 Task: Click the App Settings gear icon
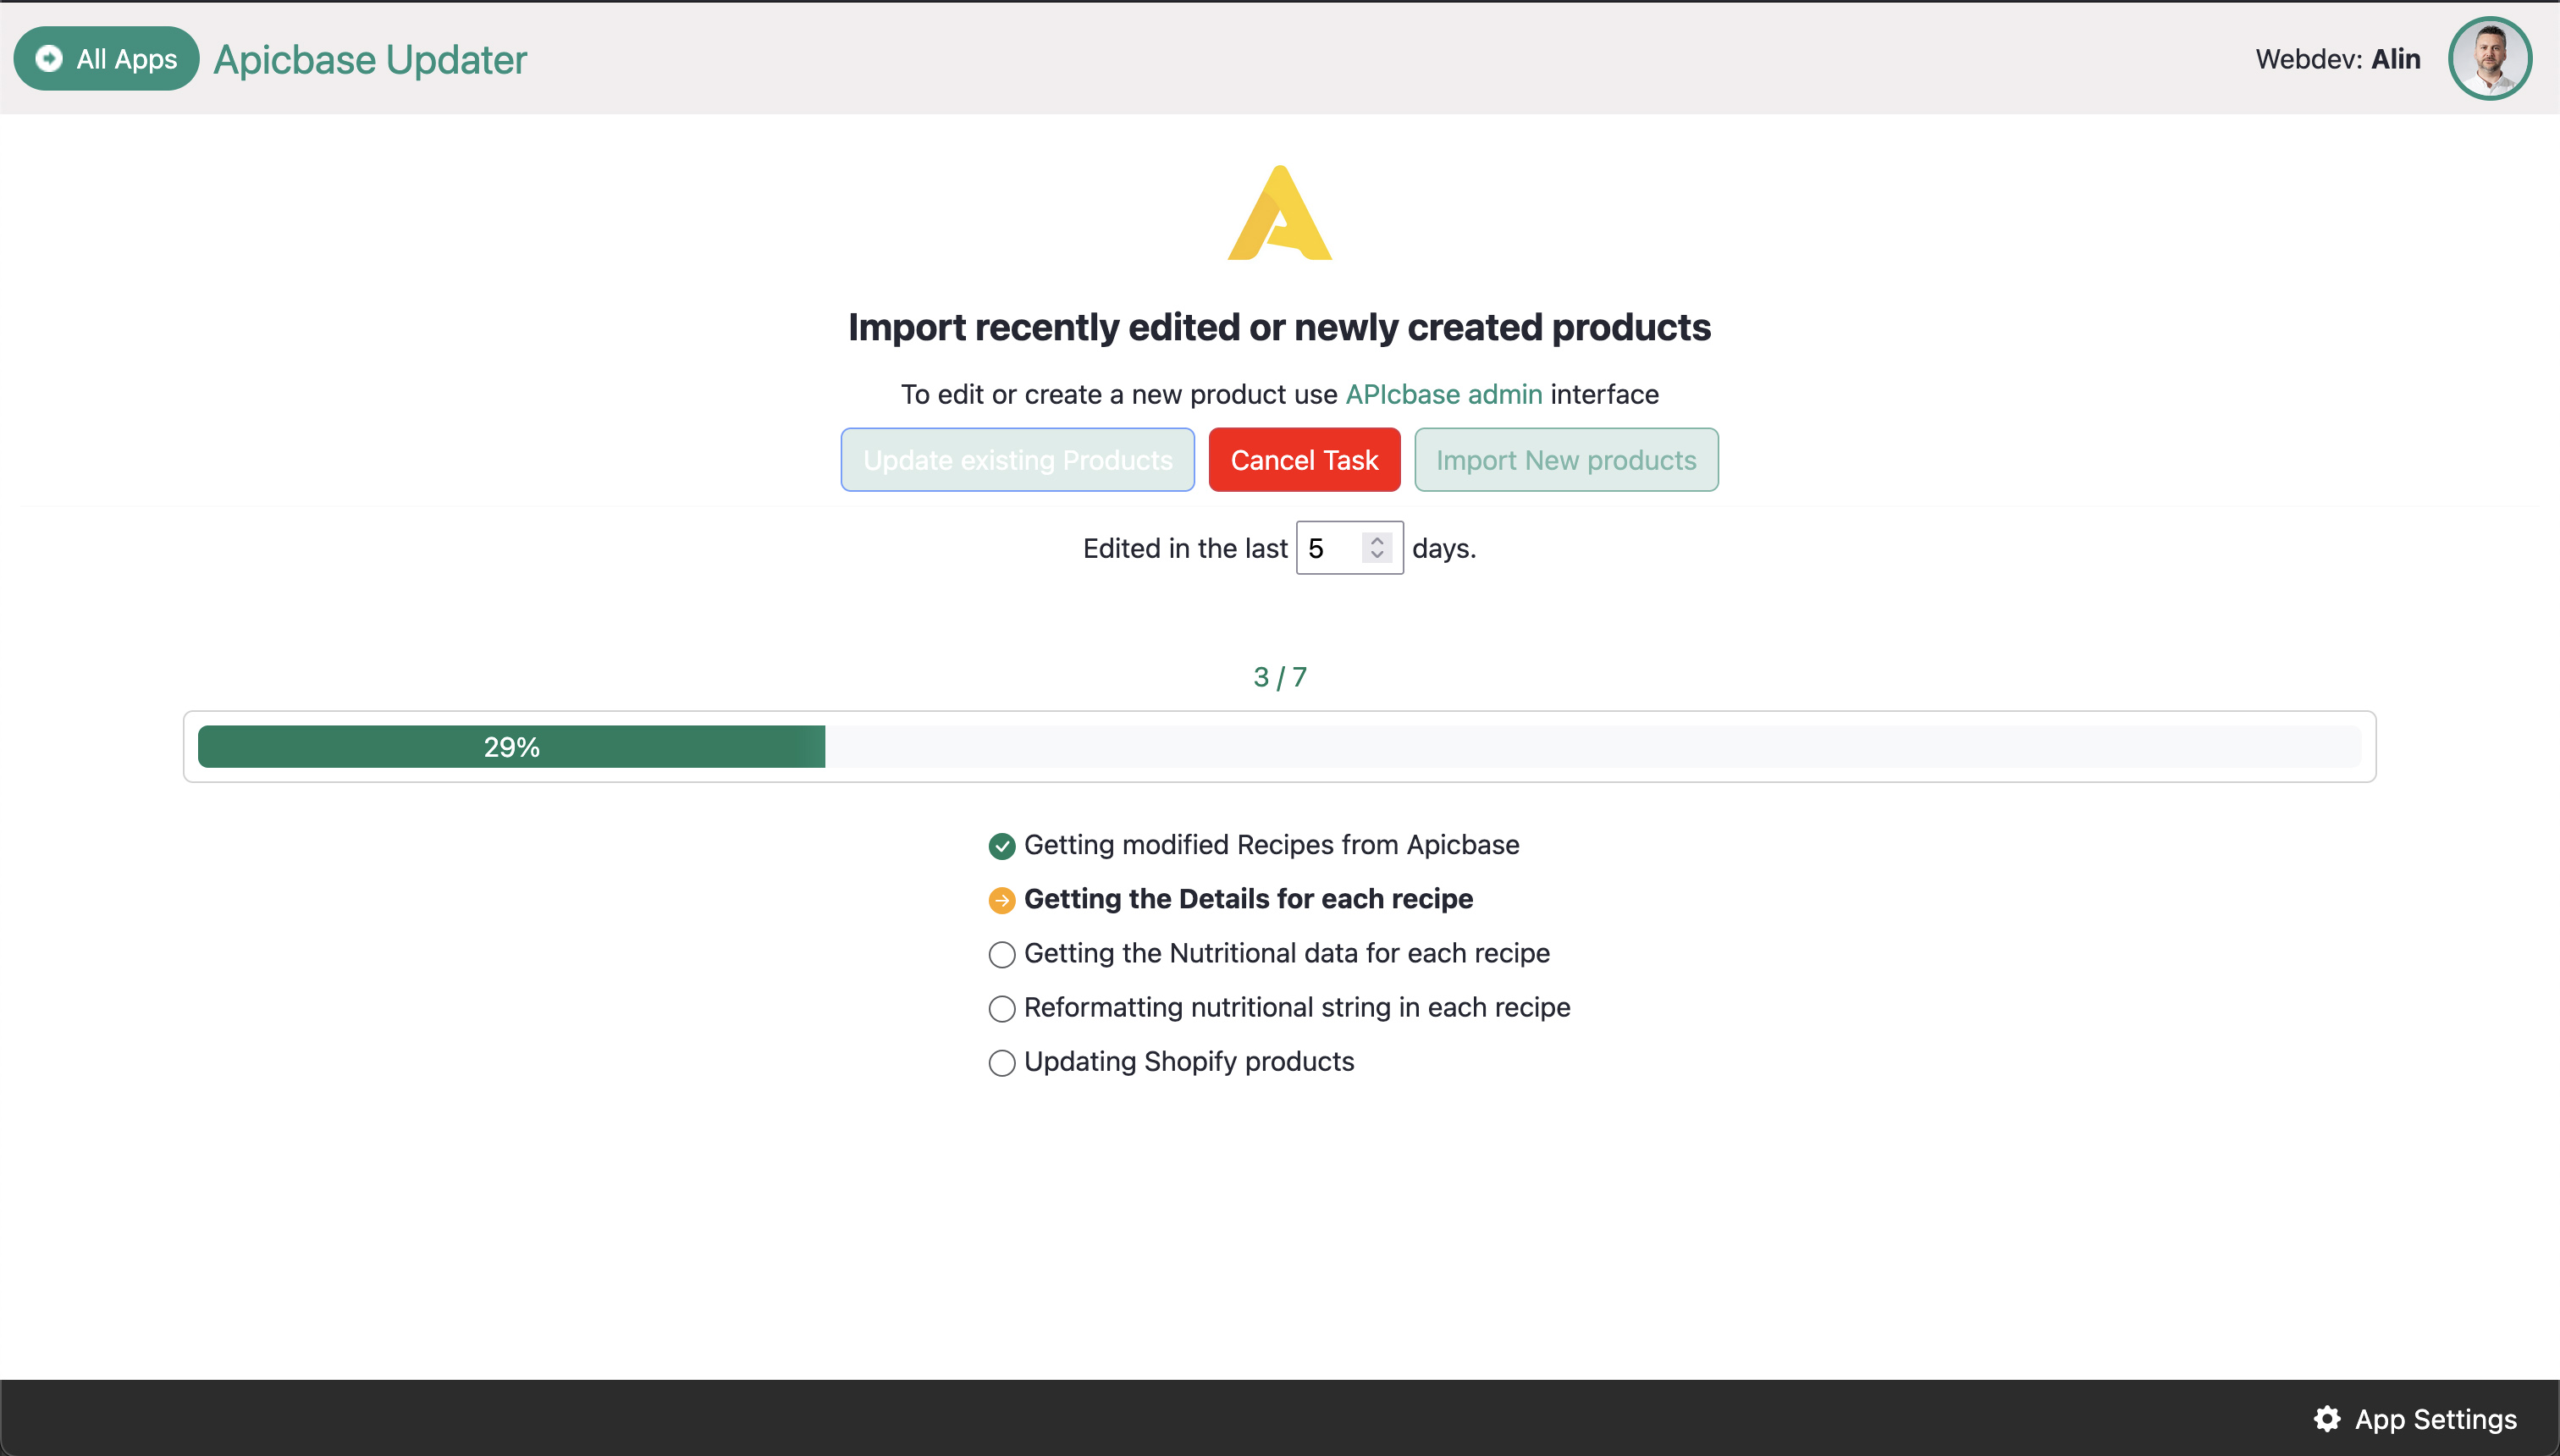[x=2327, y=1419]
